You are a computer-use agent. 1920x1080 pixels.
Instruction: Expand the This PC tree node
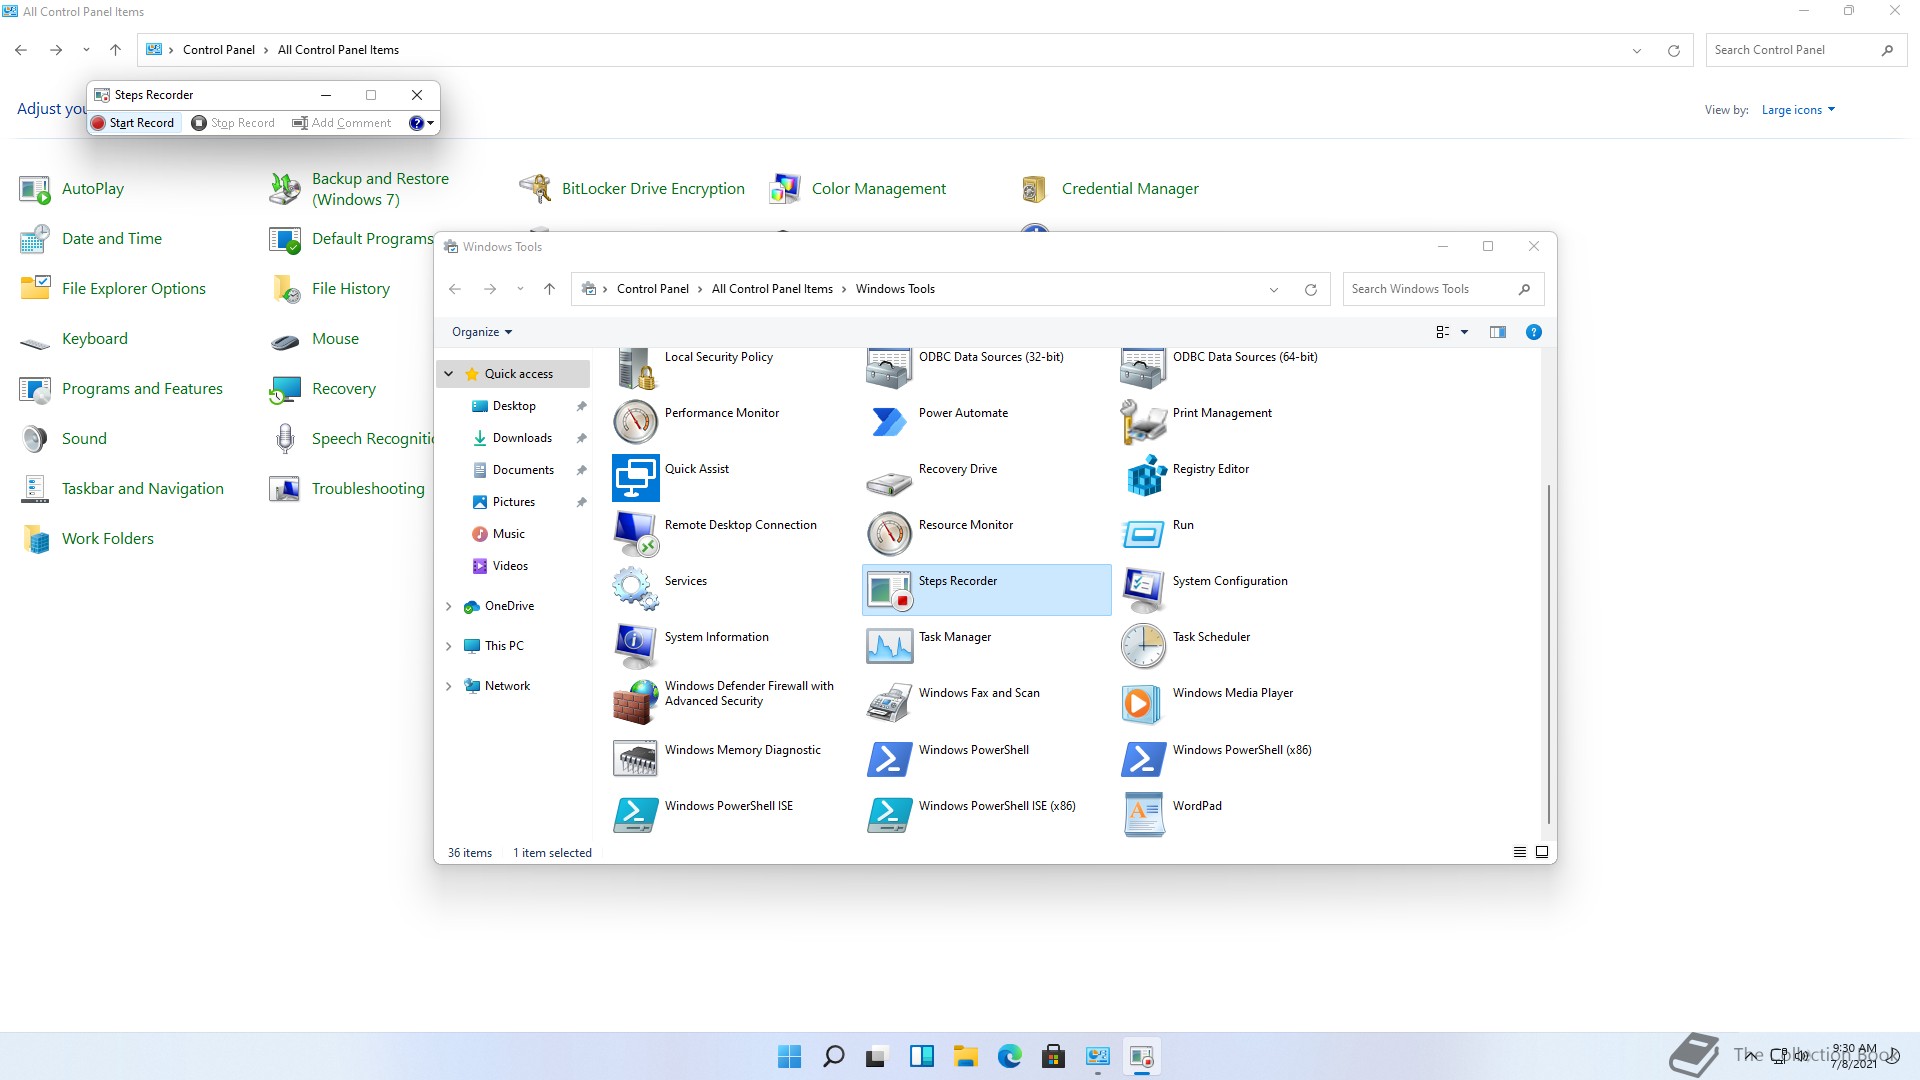point(449,646)
